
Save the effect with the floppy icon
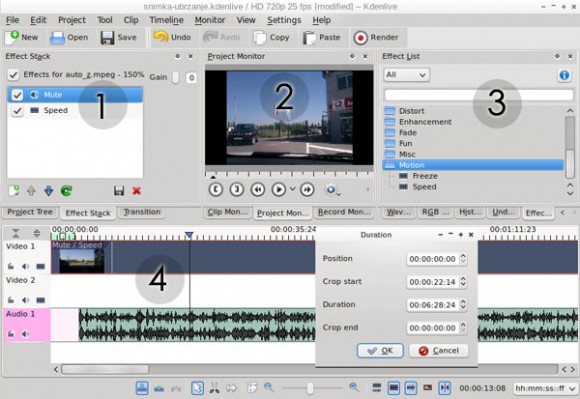coord(119,191)
